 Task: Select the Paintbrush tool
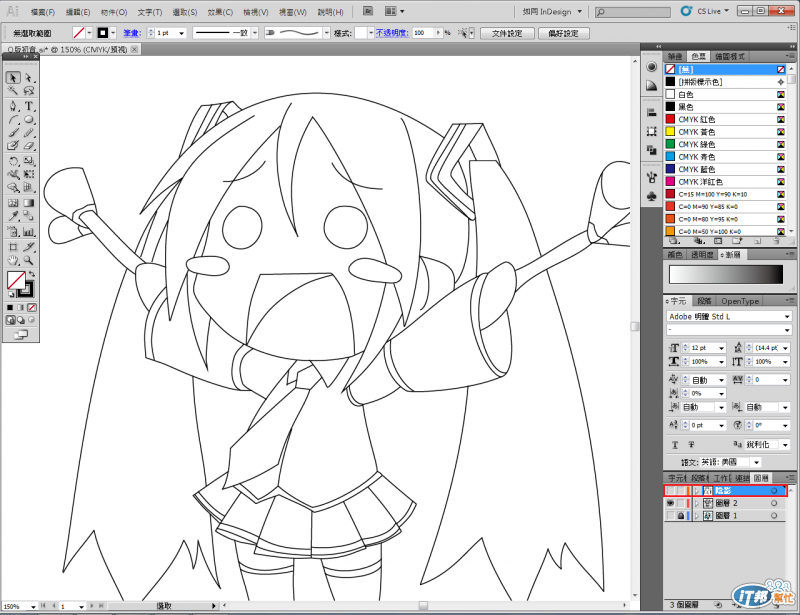tap(13, 133)
